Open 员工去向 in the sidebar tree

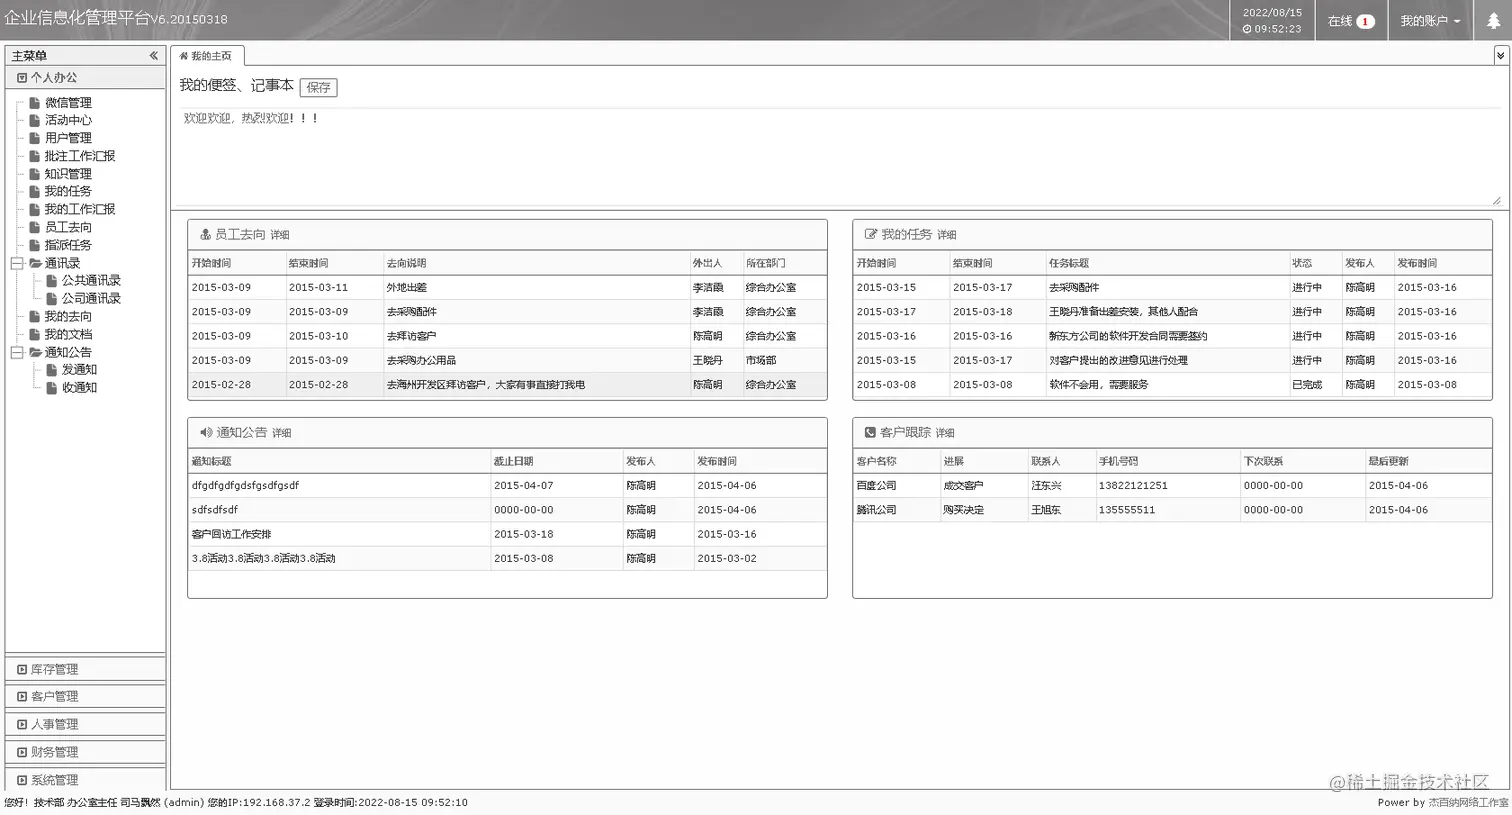68,227
